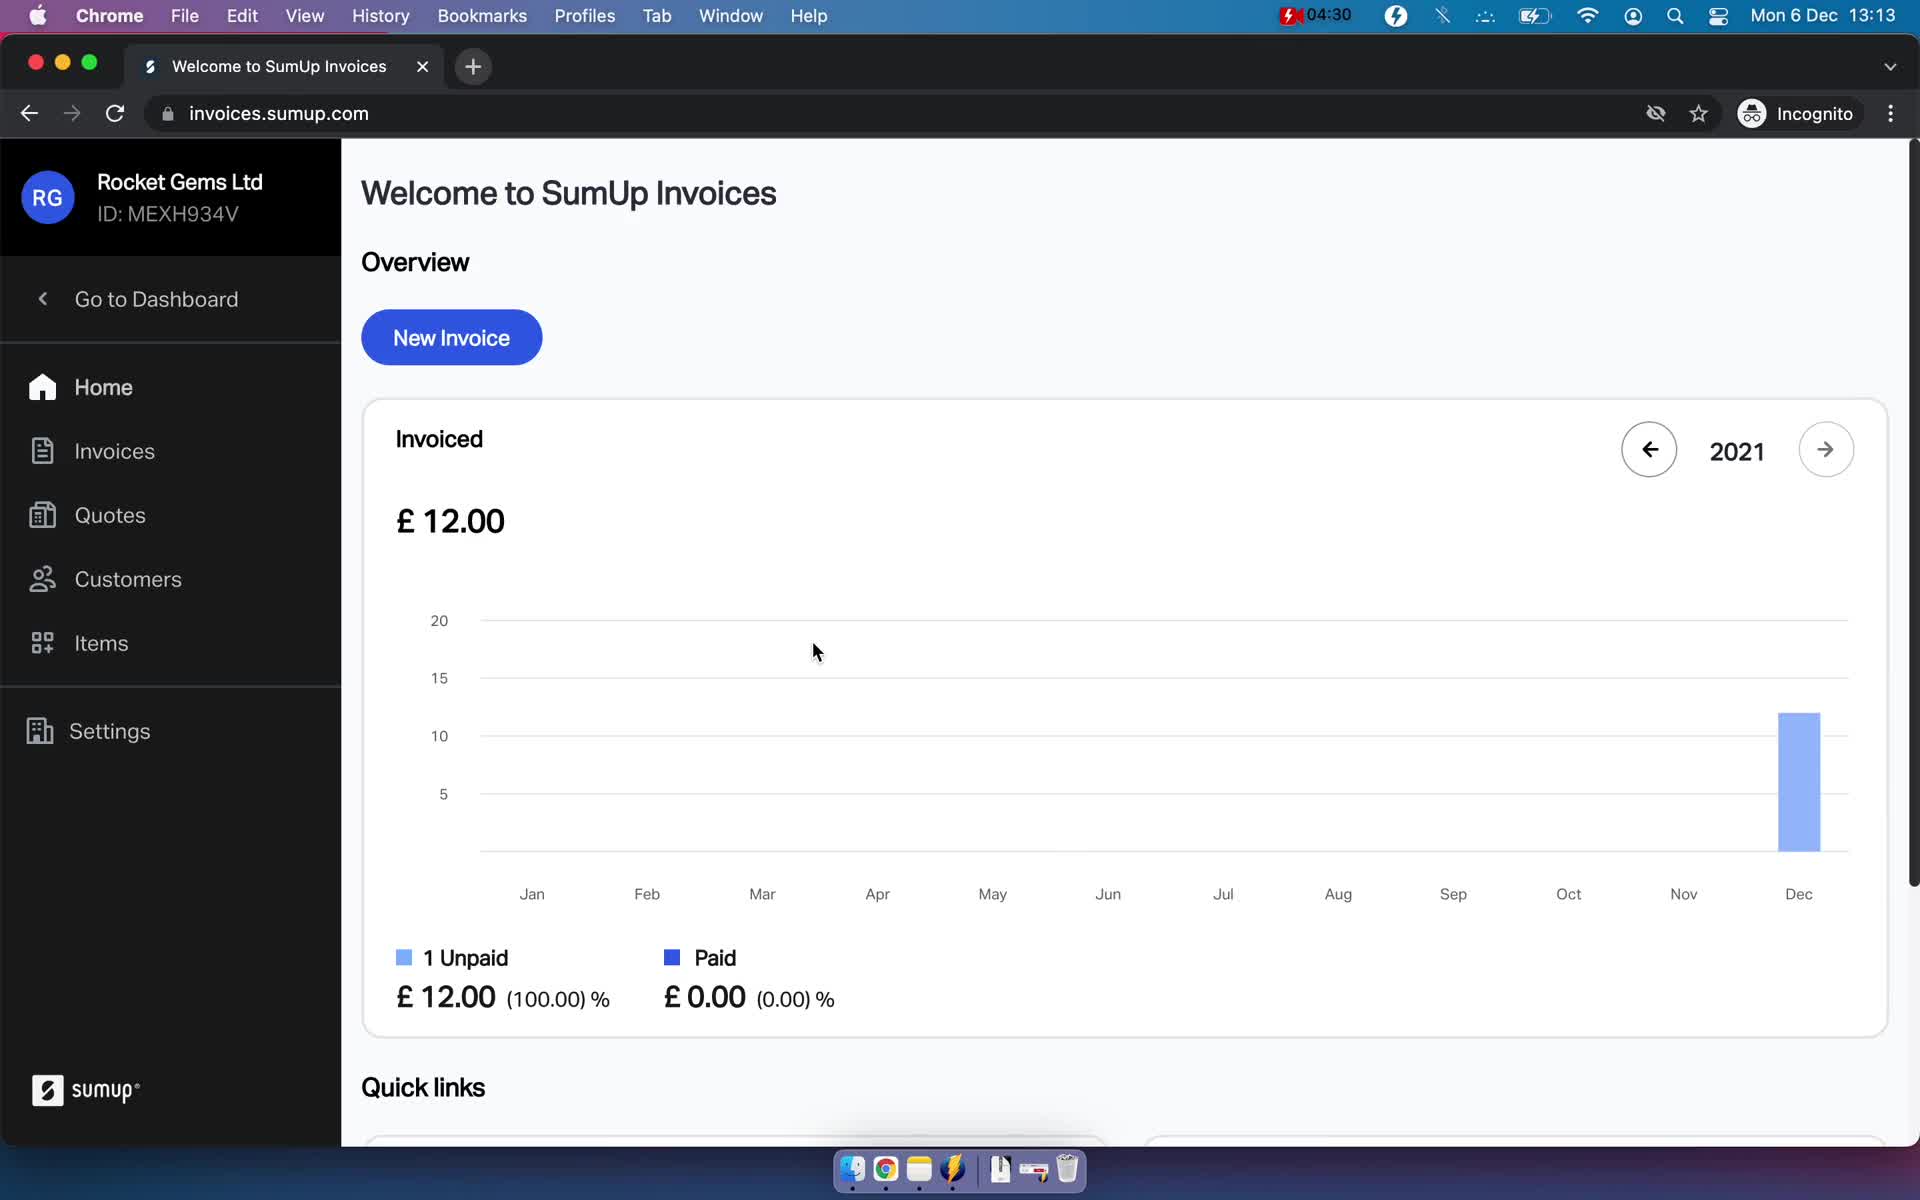This screenshot has height=1200, width=1920.
Task: Open the Bookmarks menu
Action: point(482,15)
